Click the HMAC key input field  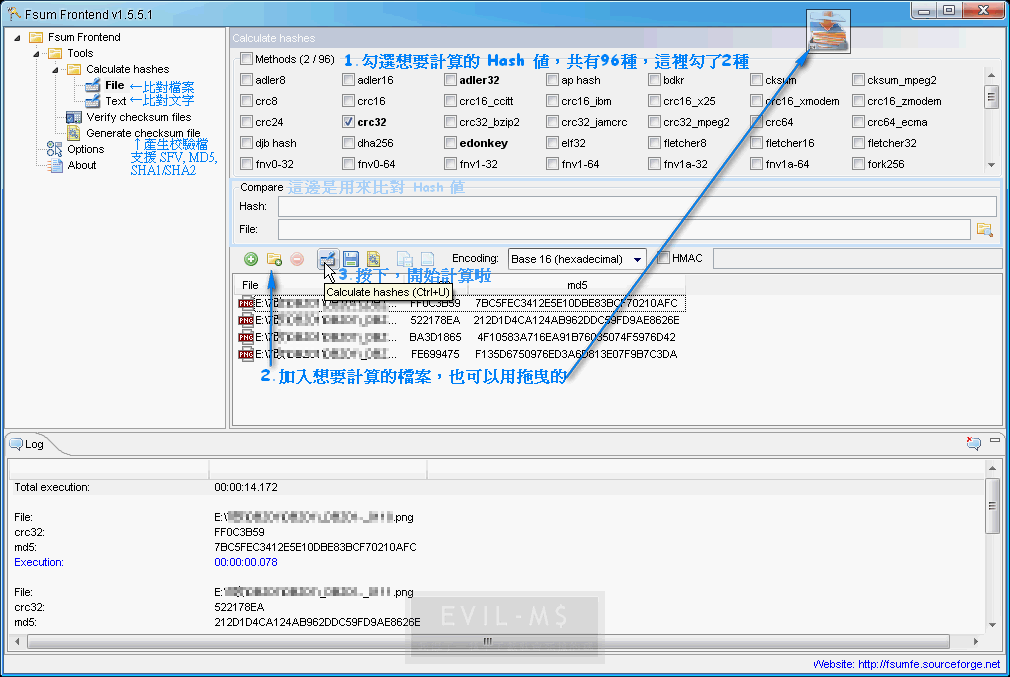coord(857,258)
